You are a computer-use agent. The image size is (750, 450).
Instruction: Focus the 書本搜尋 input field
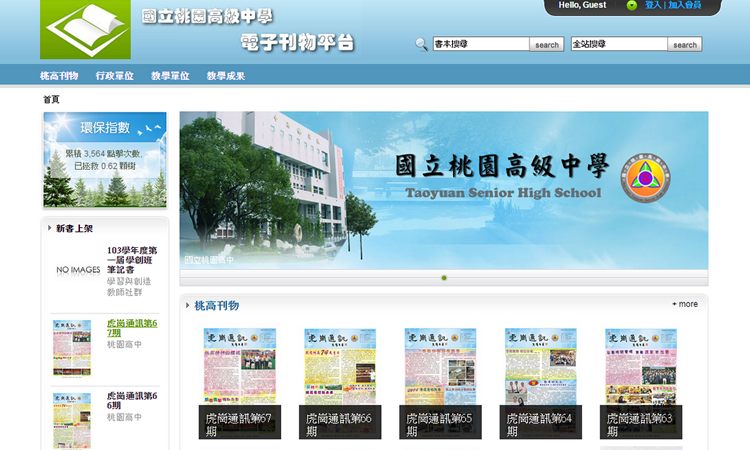pos(481,44)
